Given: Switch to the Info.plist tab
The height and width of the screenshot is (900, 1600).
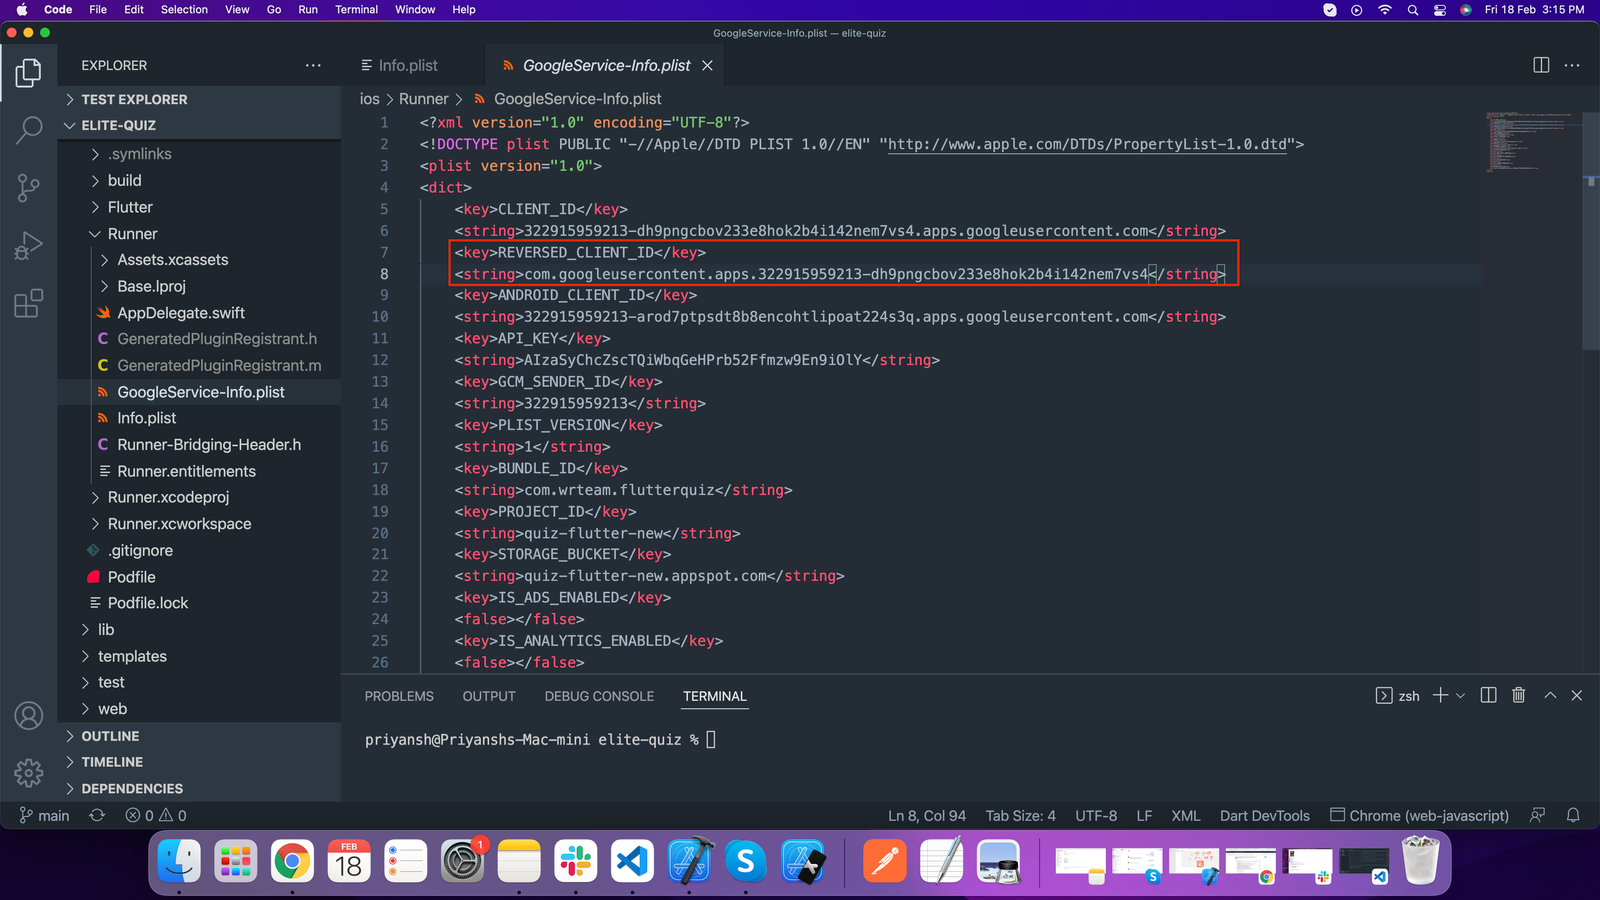Looking at the screenshot, I should click(x=408, y=66).
